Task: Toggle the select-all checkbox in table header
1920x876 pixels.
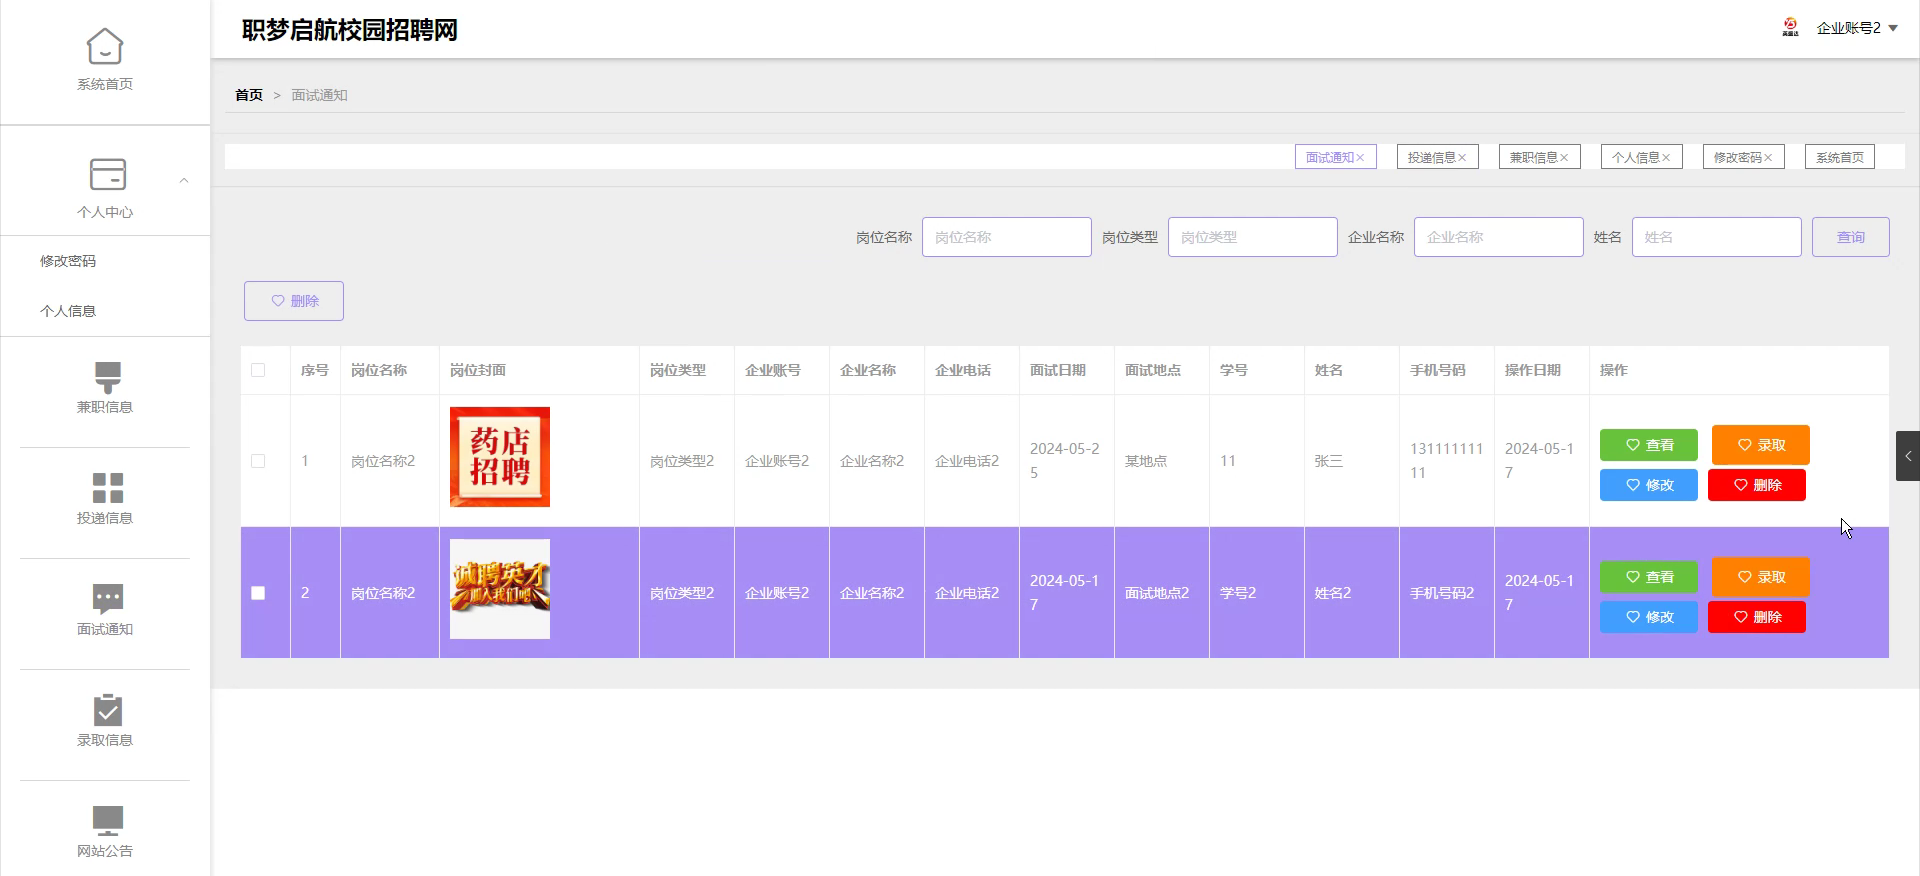Action: pos(258,370)
